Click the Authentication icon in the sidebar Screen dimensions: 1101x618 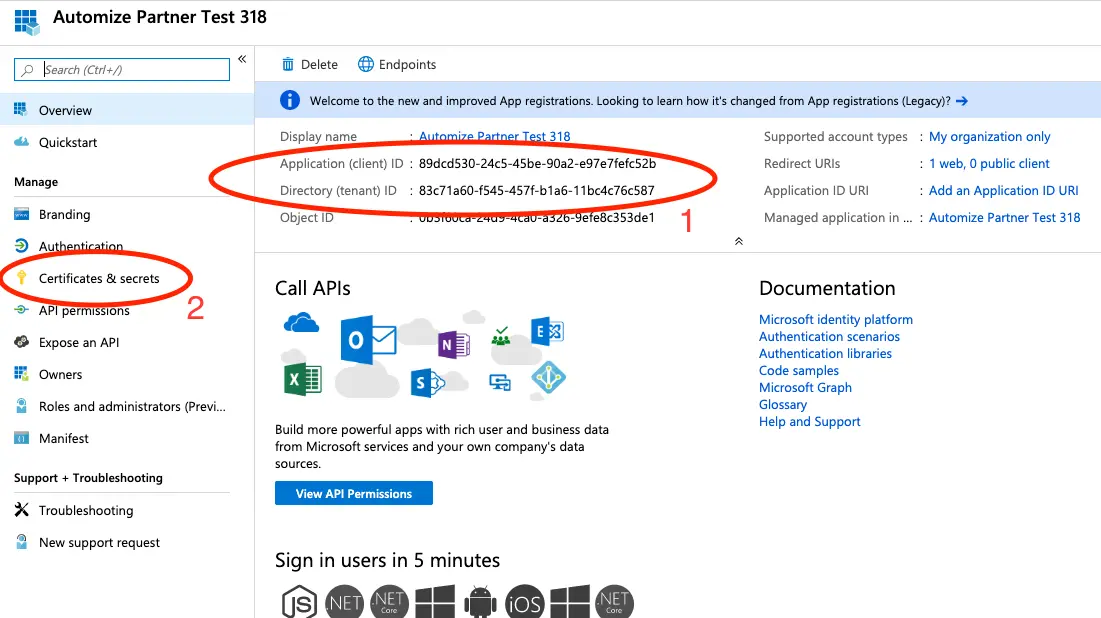22,246
